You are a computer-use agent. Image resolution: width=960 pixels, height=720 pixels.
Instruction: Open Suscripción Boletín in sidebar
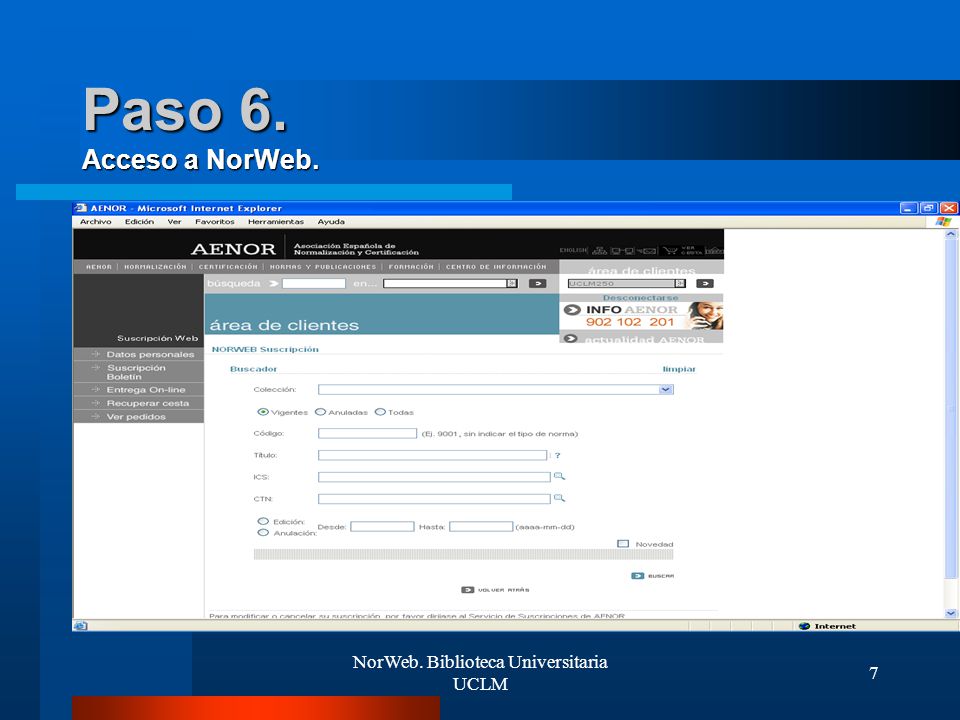[x=136, y=372]
